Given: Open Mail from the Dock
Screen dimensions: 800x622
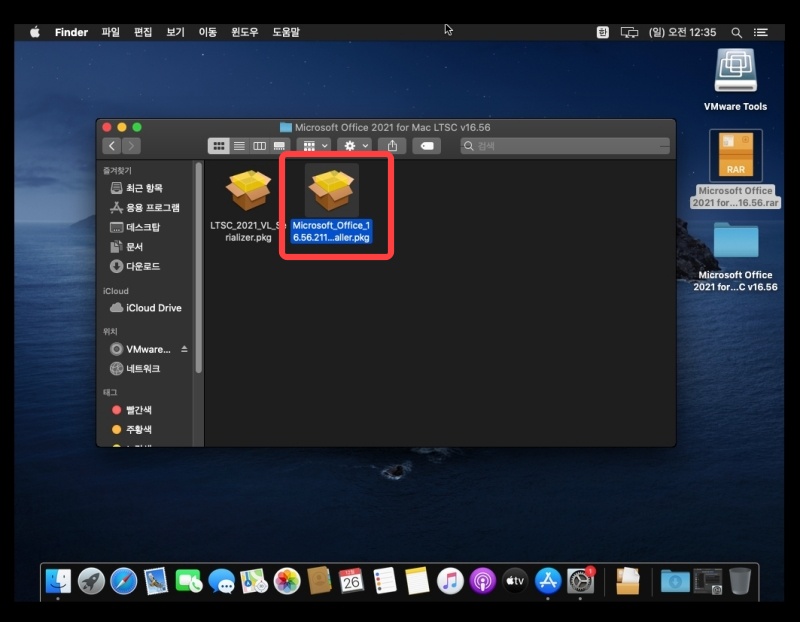Looking at the screenshot, I should pos(156,581).
